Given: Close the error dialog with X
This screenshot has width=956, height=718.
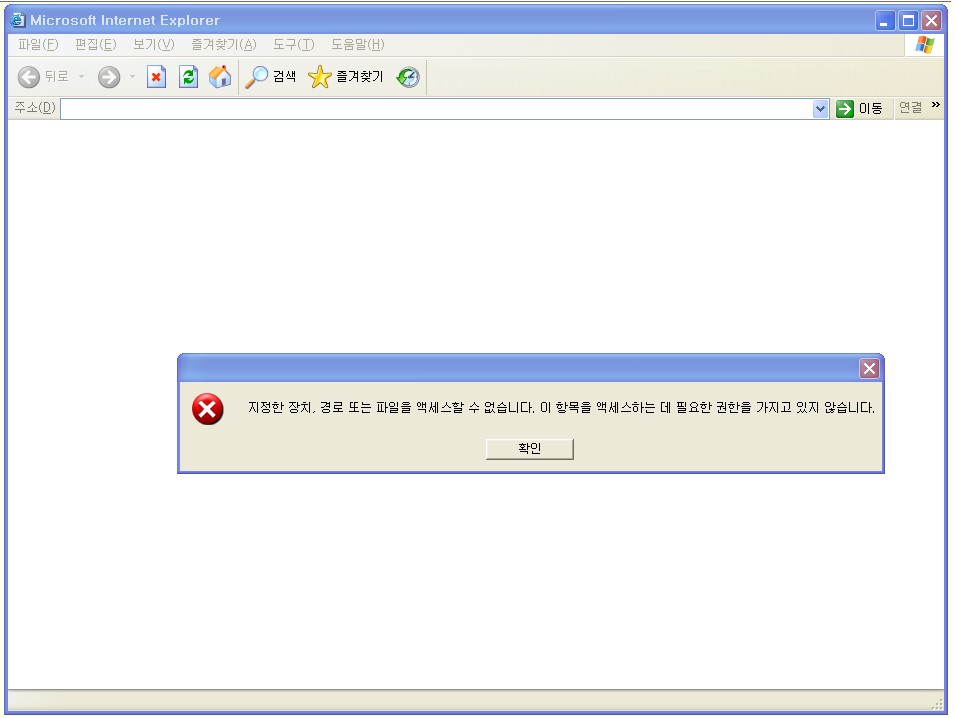Looking at the screenshot, I should [x=869, y=368].
